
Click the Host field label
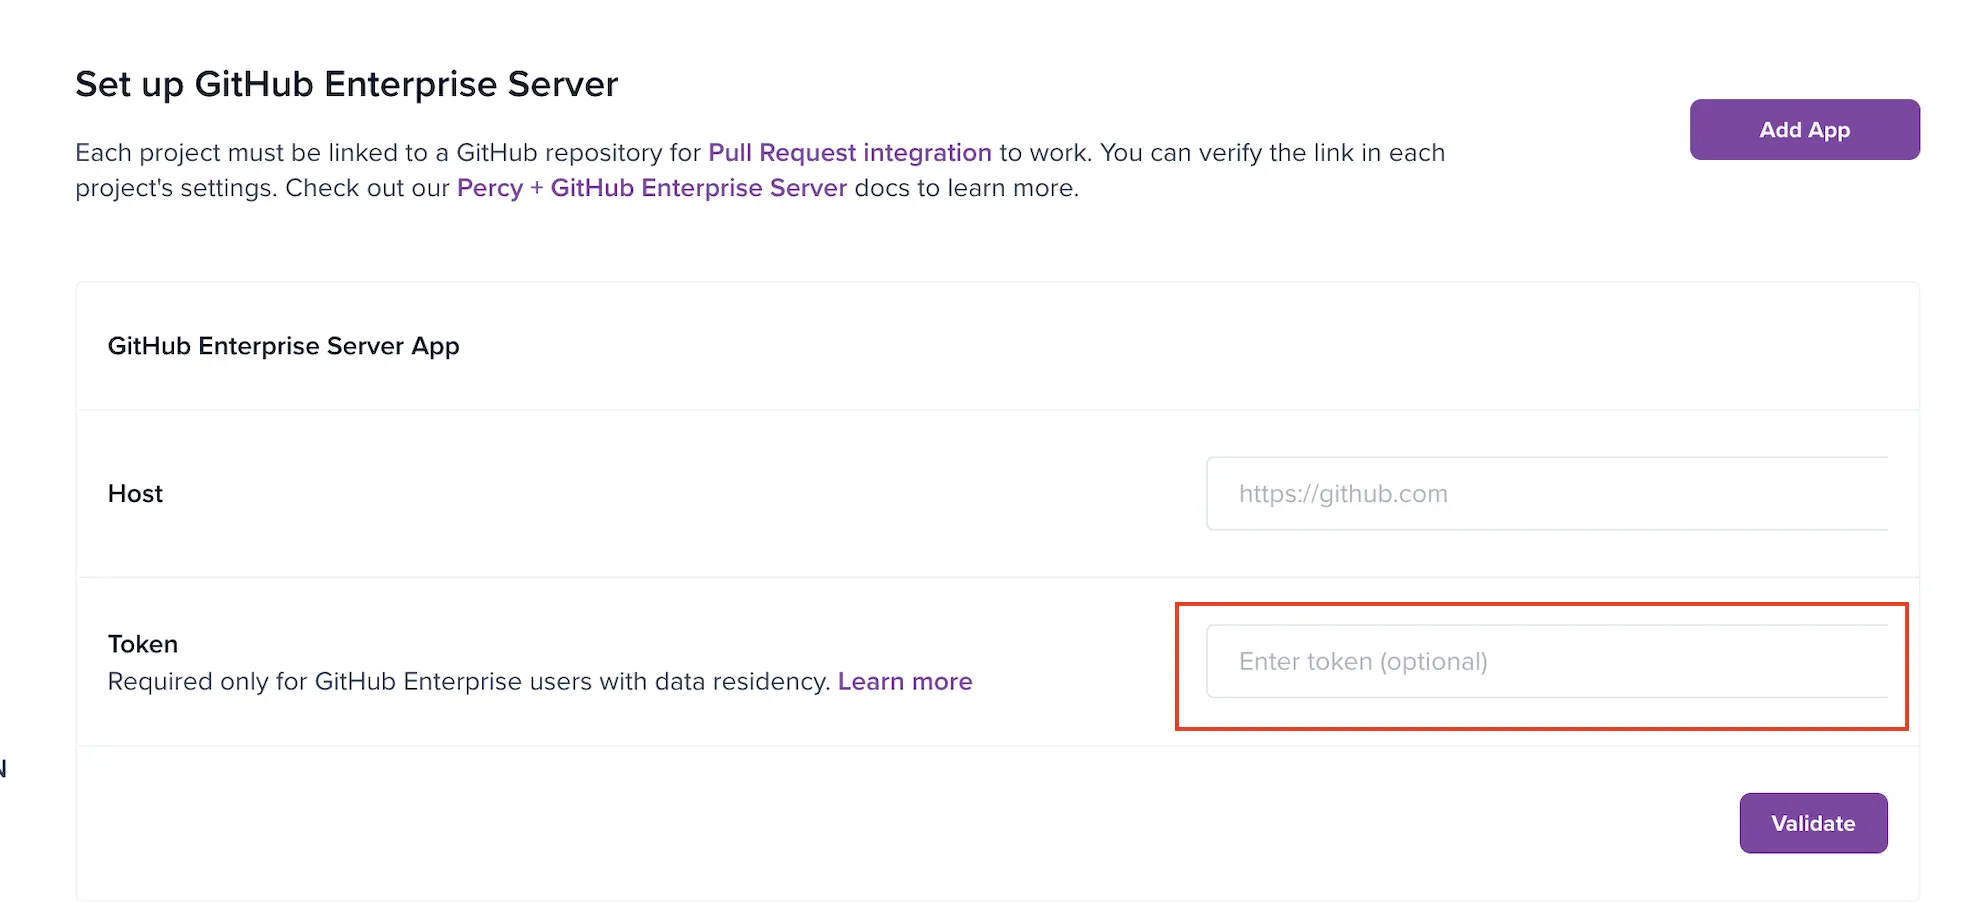[135, 494]
